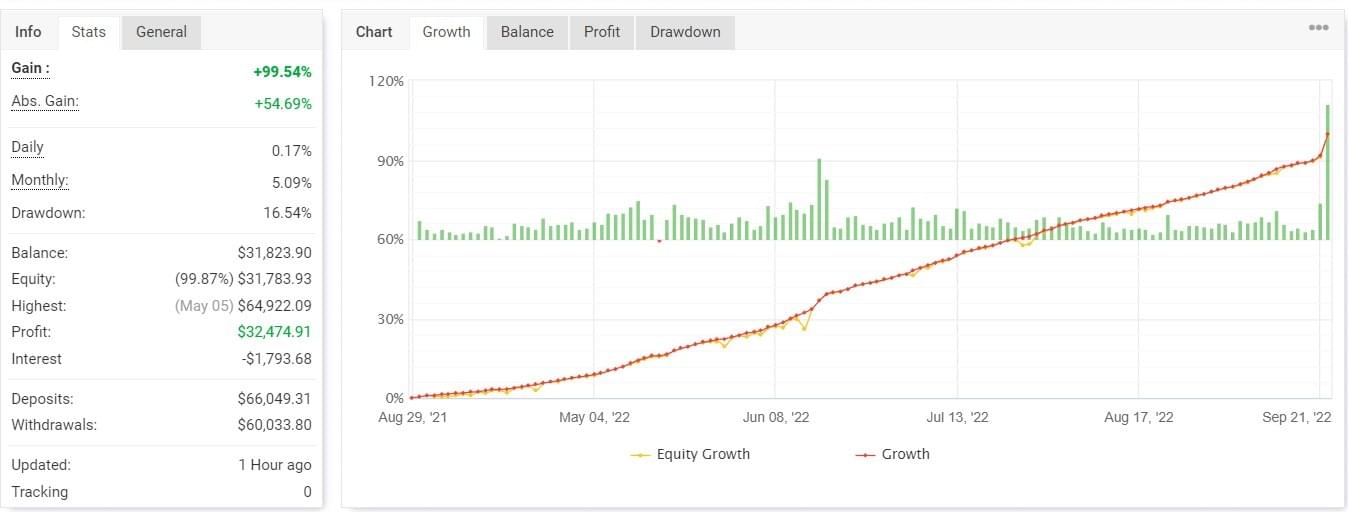Click the final growth data point near 100%
Image resolution: width=1348 pixels, height=512 pixels.
pyautogui.click(x=1327, y=133)
